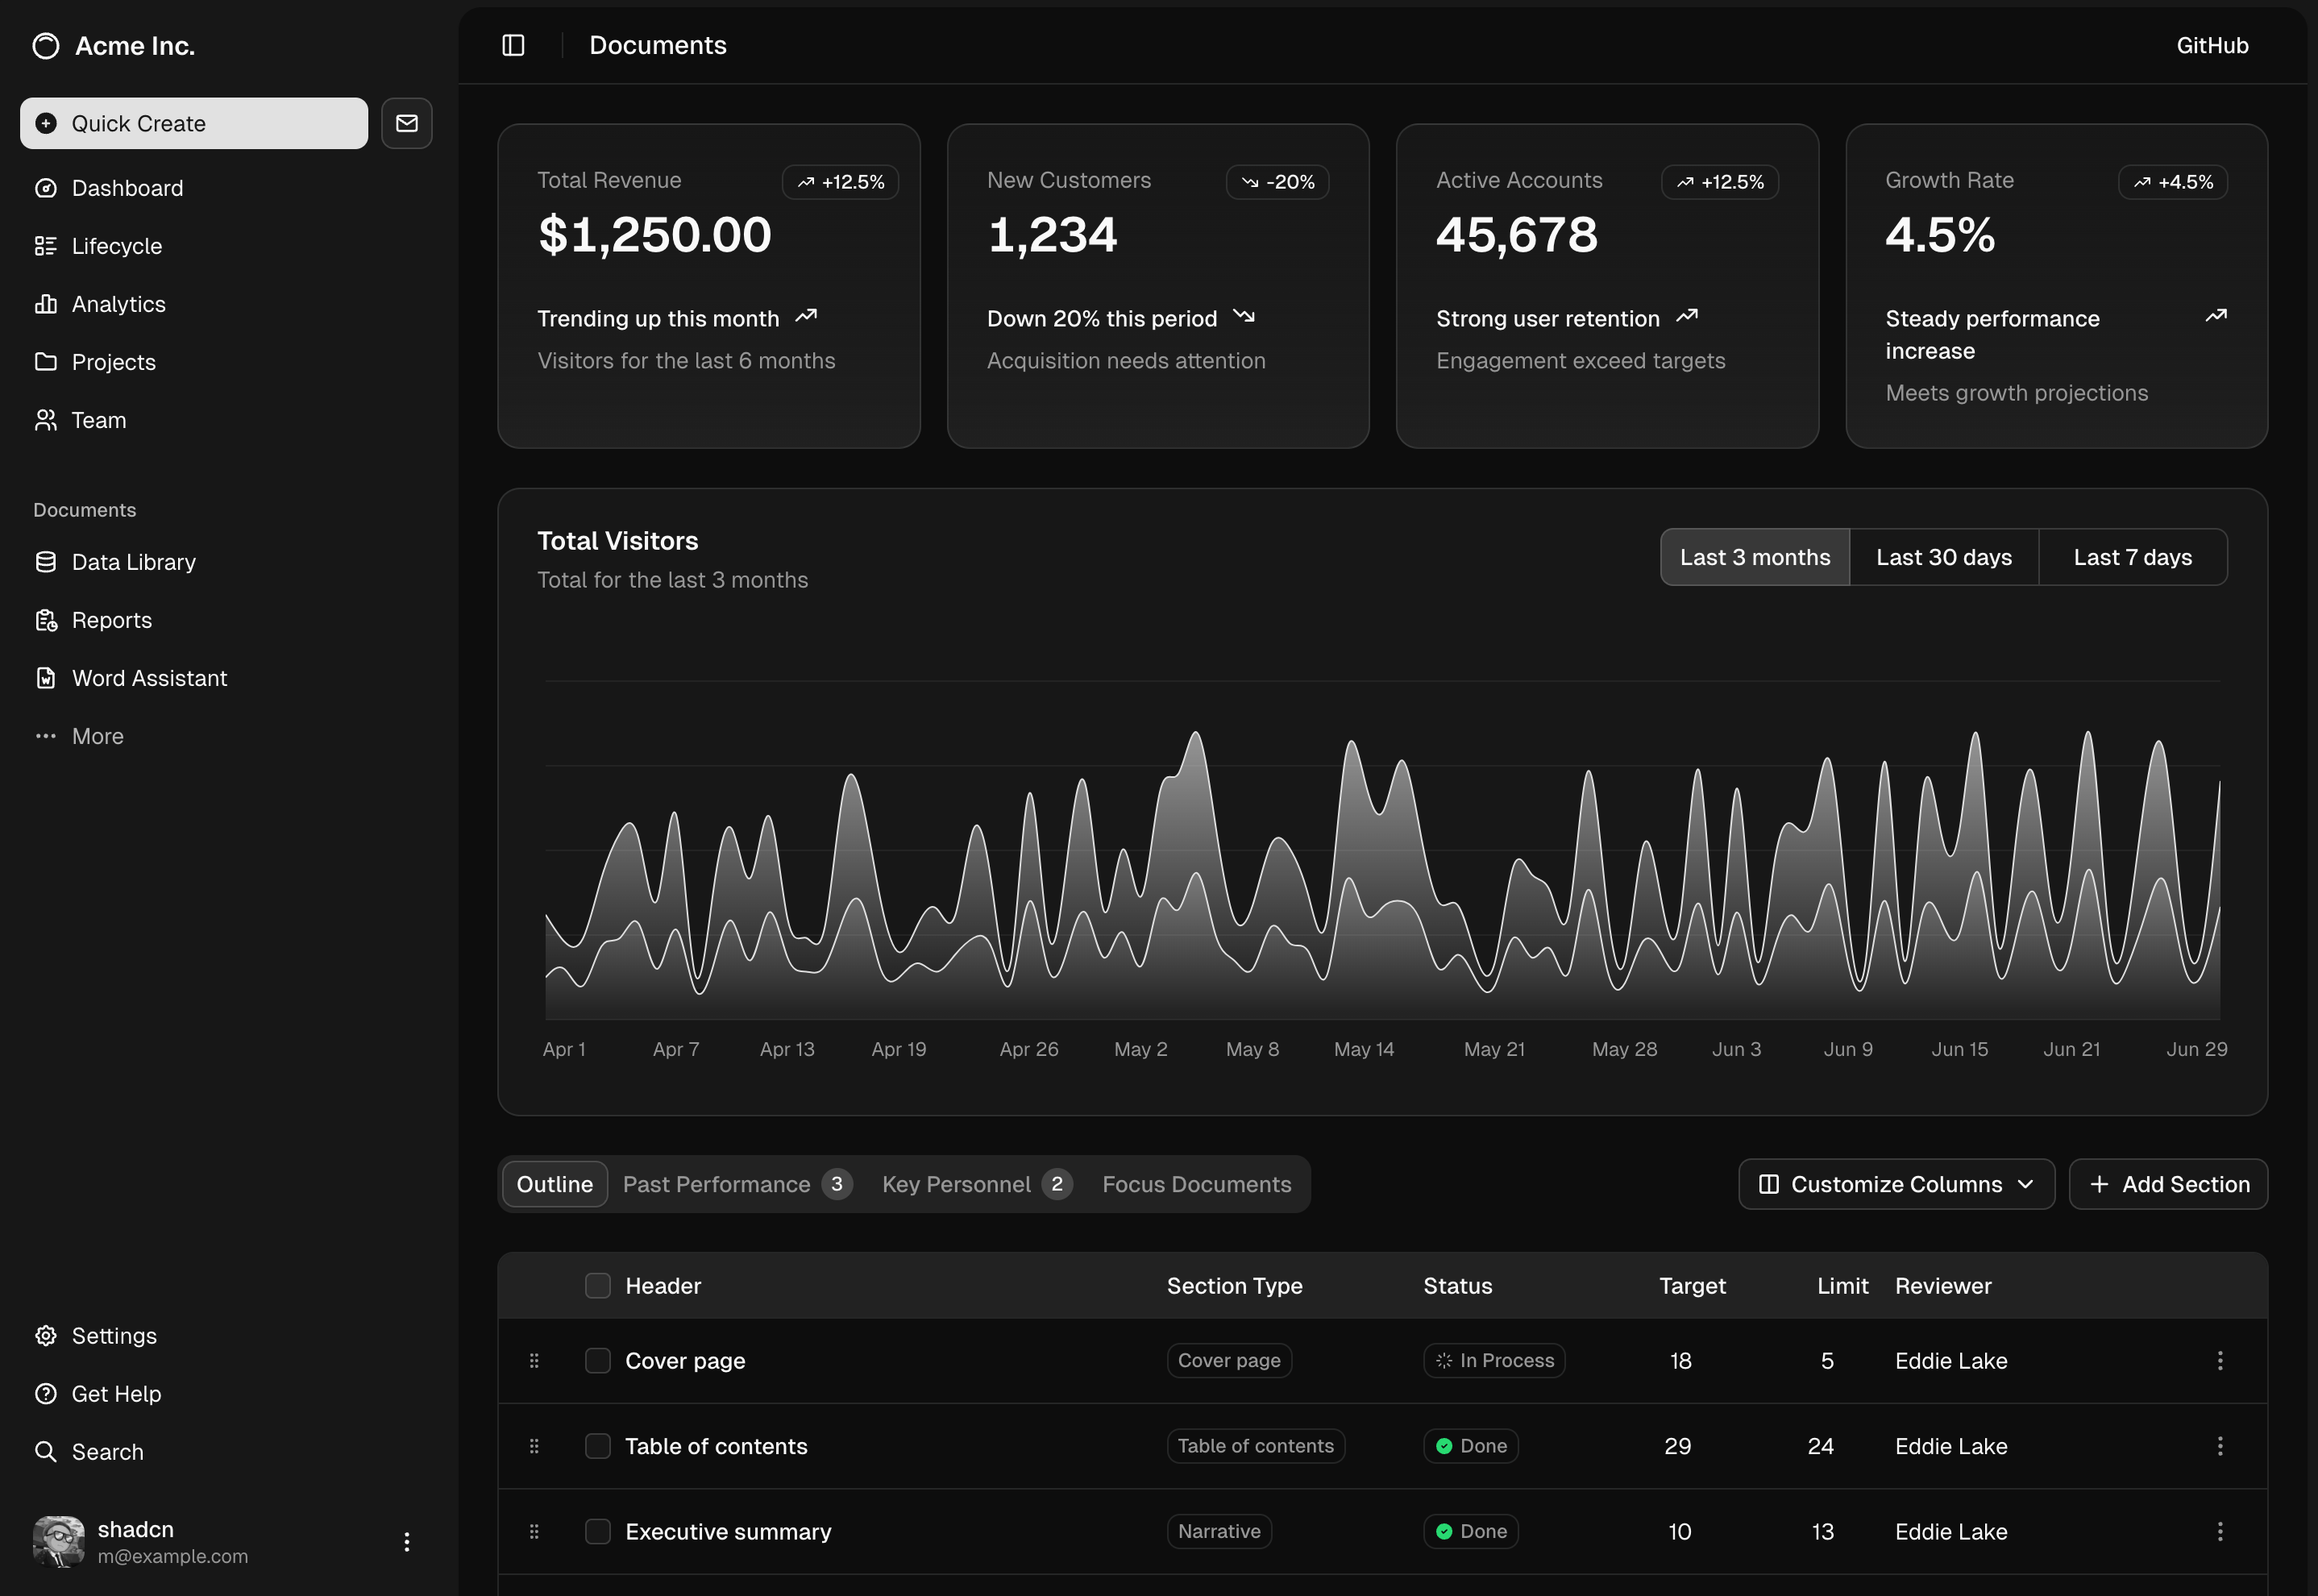The height and width of the screenshot is (1596, 2318).
Task: Switch to the Past Performance tab
Action: click(x=737, y=1184)
